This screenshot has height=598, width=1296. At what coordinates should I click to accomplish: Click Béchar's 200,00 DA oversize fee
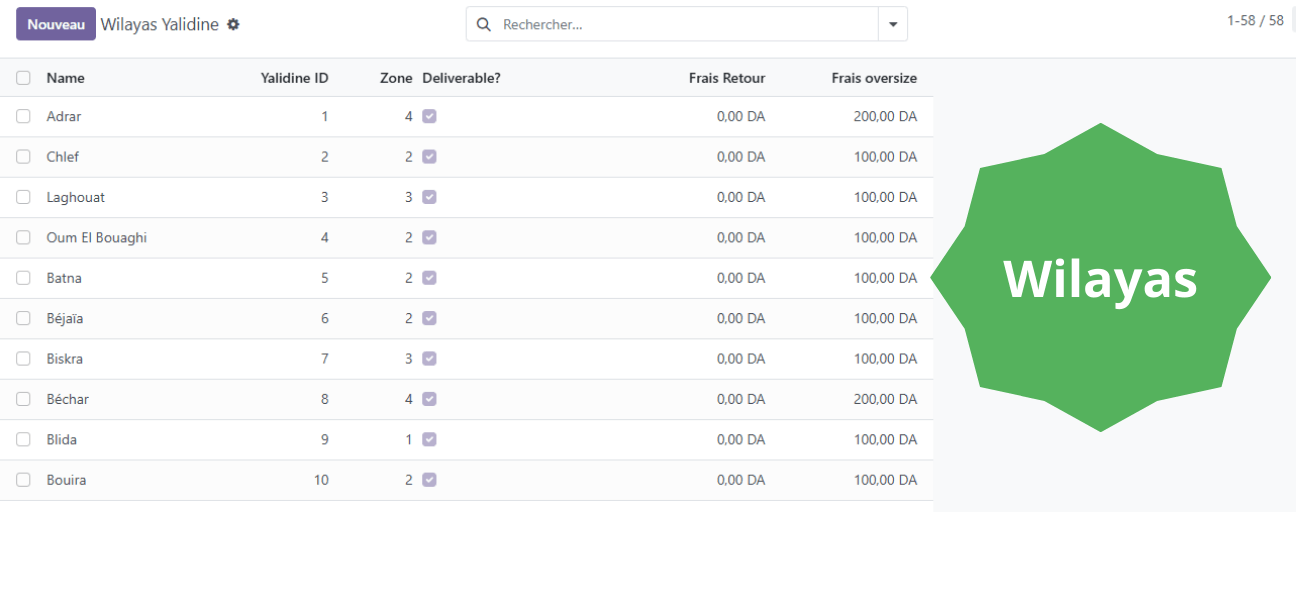pos(885,399)
